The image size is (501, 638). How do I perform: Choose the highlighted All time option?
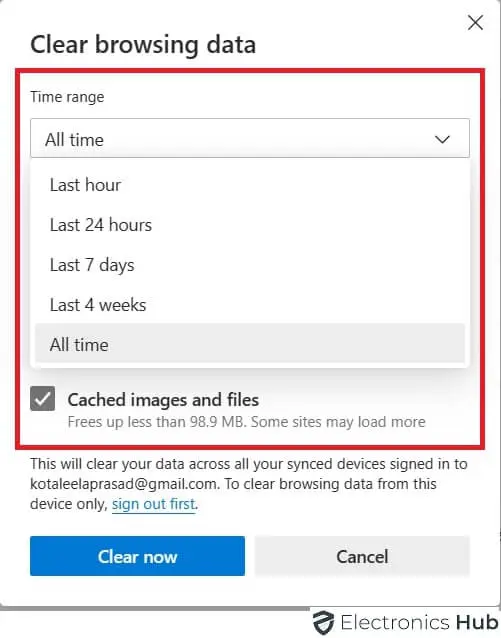click(250, 344)
